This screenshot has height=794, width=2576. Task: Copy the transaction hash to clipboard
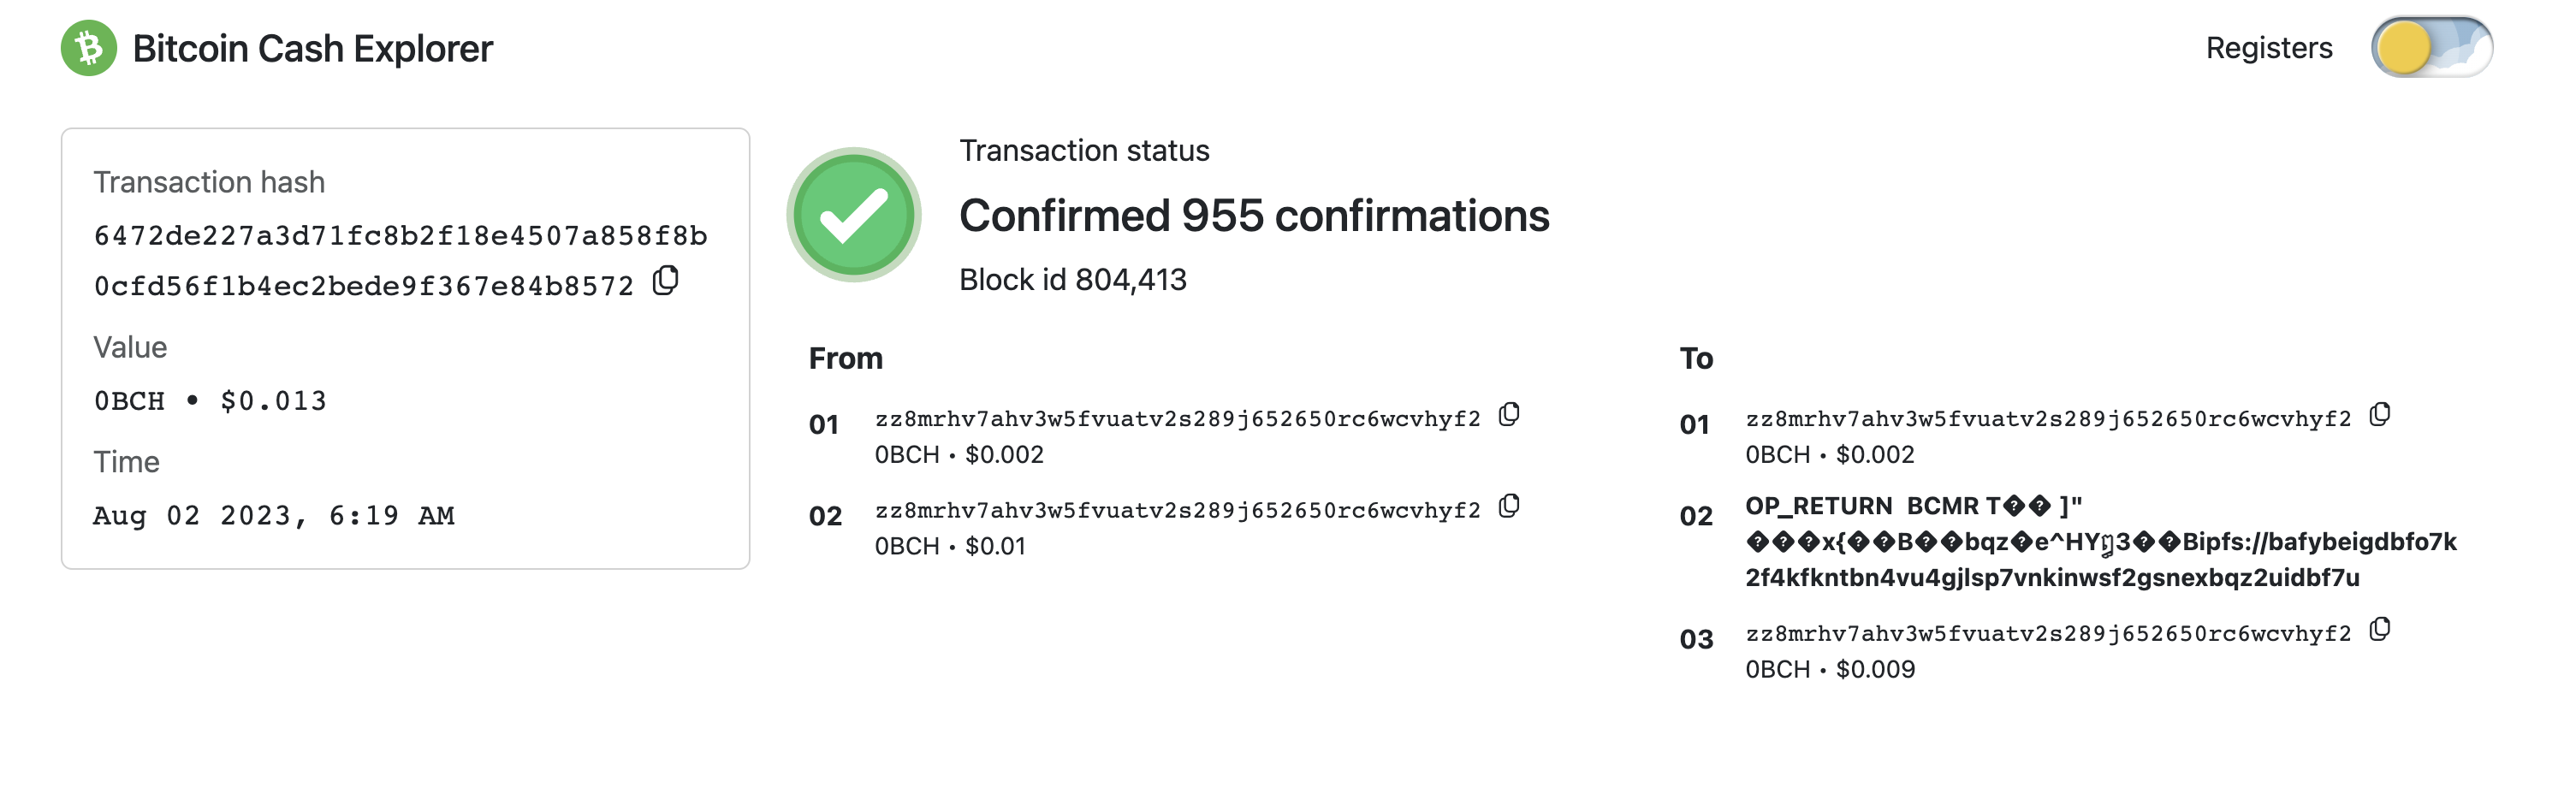666,281
